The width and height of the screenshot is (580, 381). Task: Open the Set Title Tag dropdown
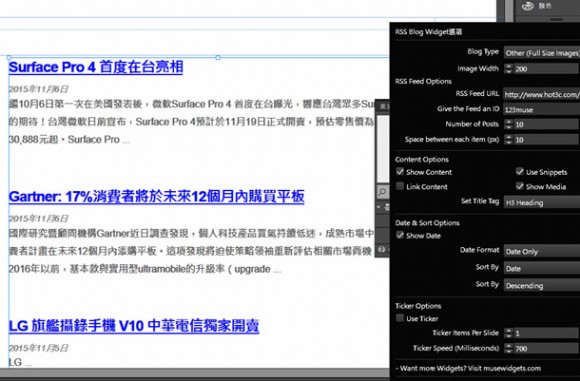[x=542, y=202]
